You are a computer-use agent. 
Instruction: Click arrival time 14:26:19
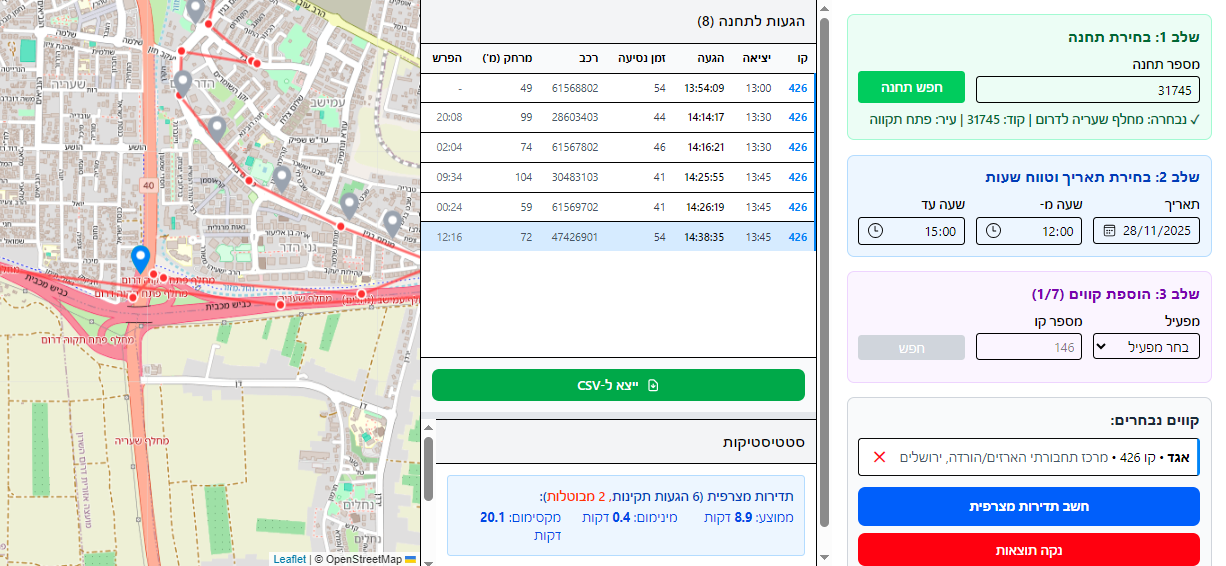706,207
